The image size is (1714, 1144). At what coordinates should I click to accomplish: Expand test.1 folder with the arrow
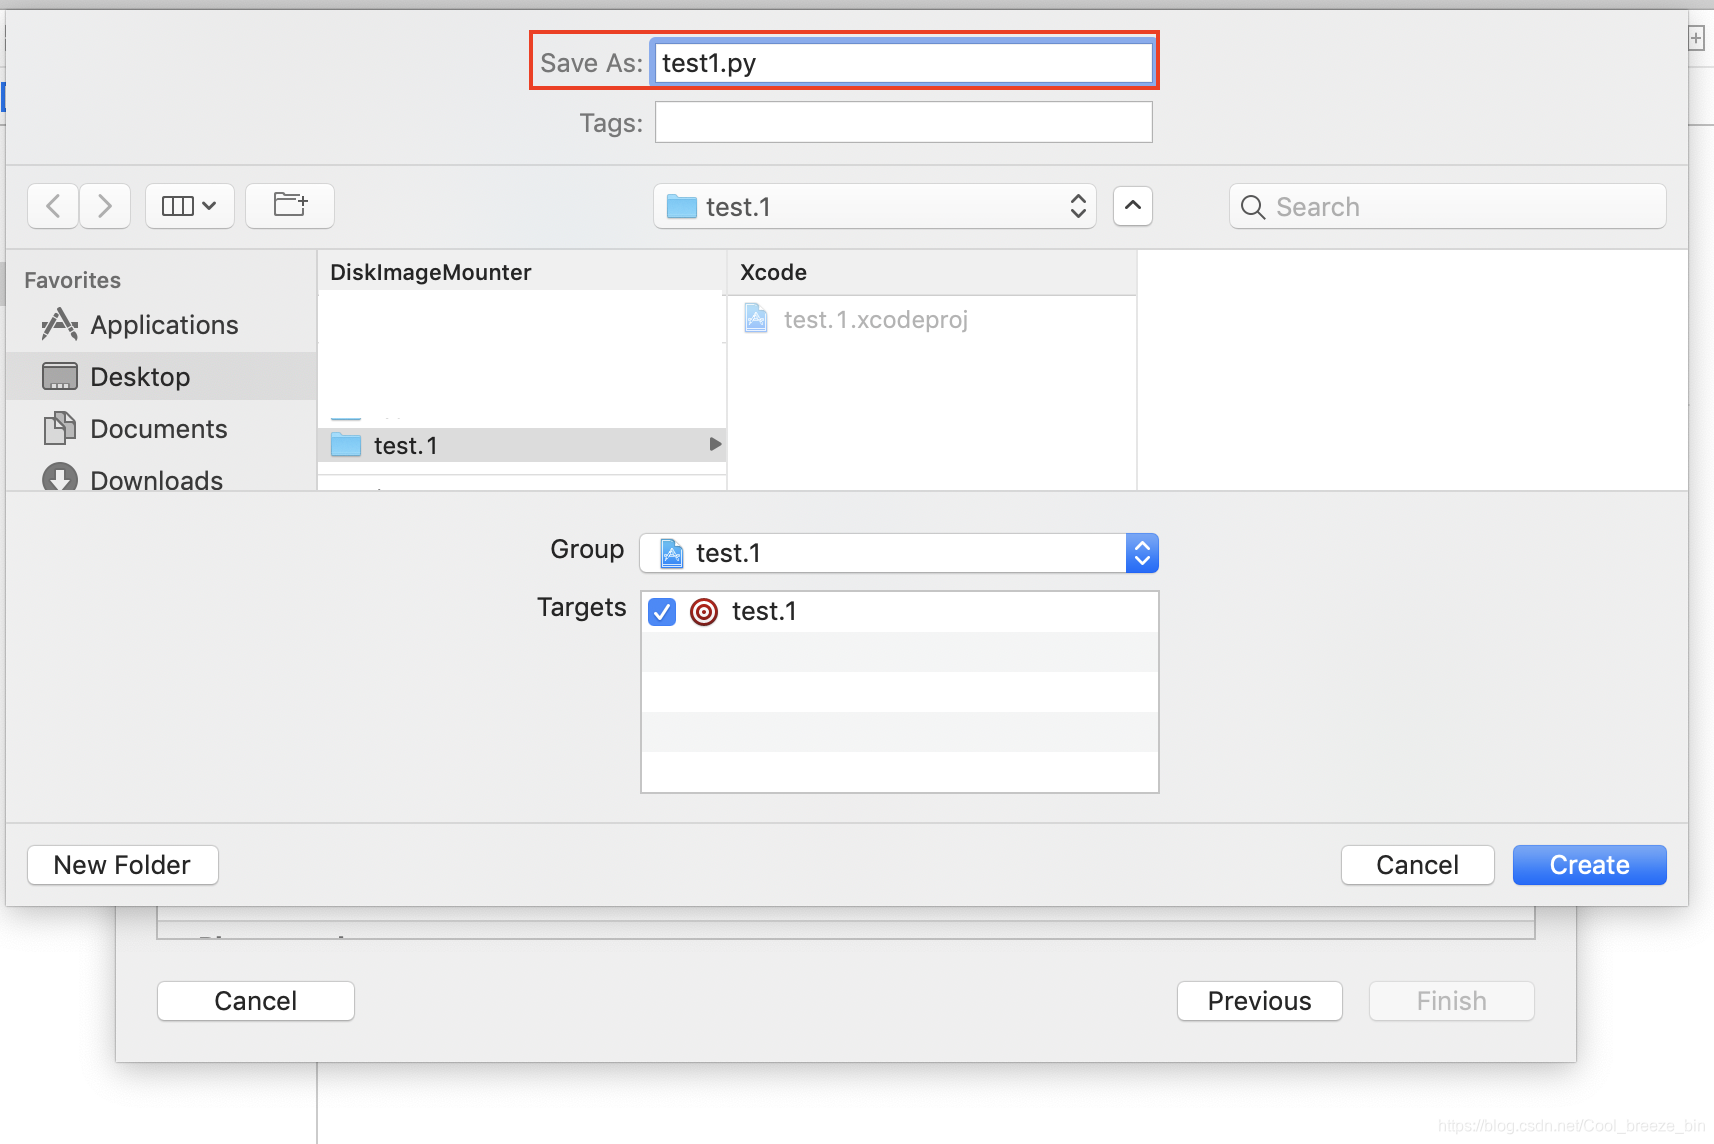[715, 444]
